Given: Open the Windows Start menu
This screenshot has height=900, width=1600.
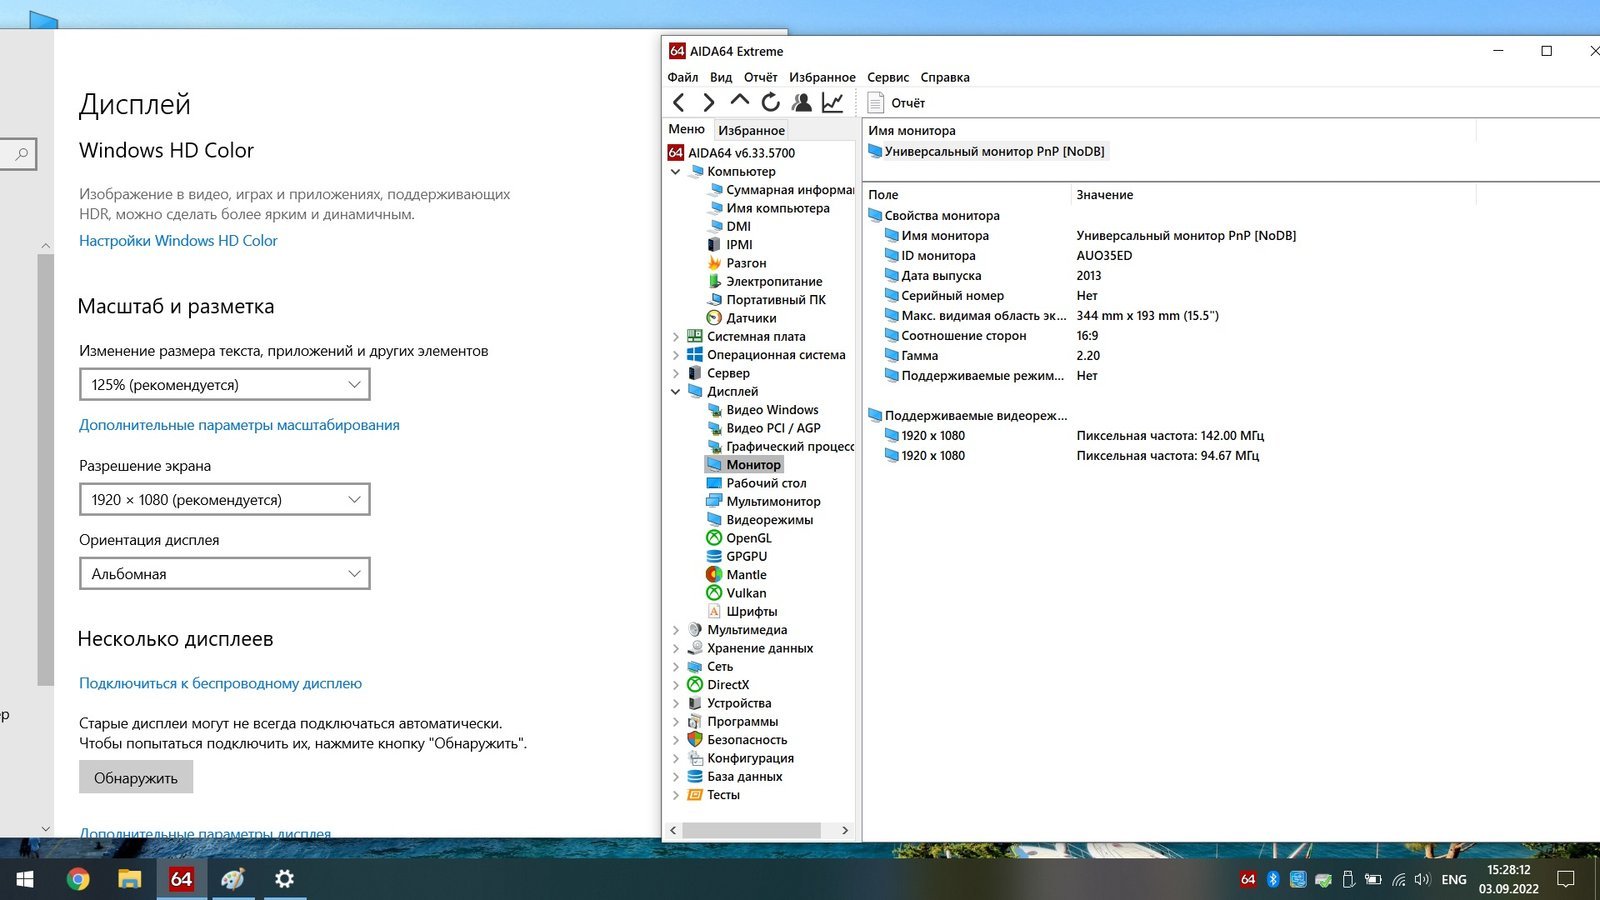Looking at the screenshot, I should click(x=25, y=879).
